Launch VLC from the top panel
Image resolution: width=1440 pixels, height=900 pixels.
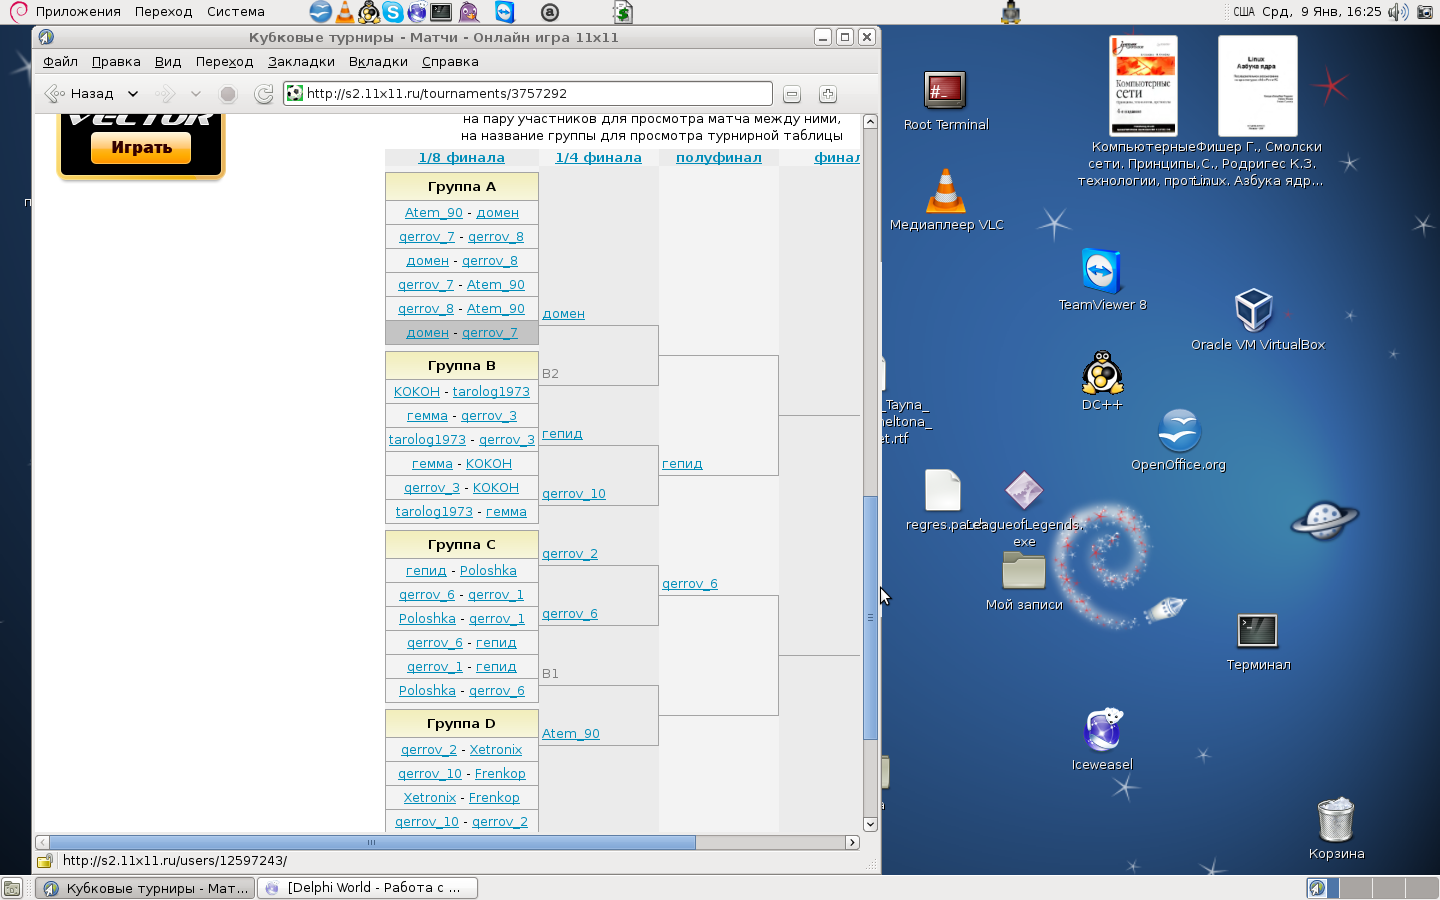(x=345, y=12)
